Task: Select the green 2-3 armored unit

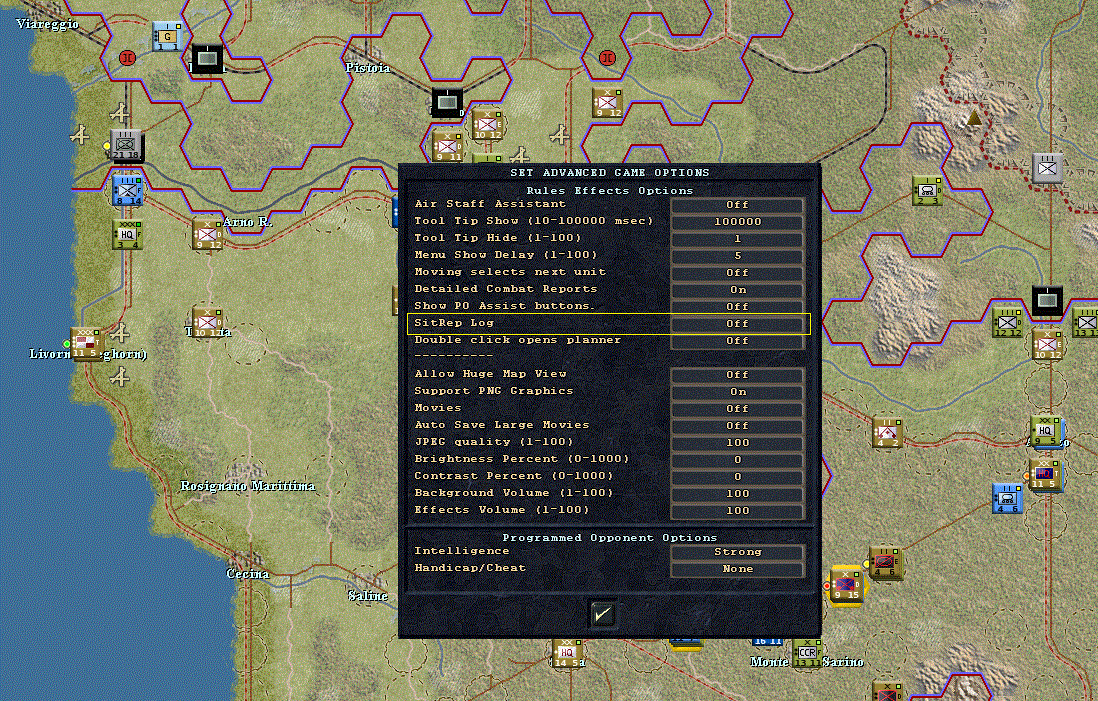Action: pos(929,191)
